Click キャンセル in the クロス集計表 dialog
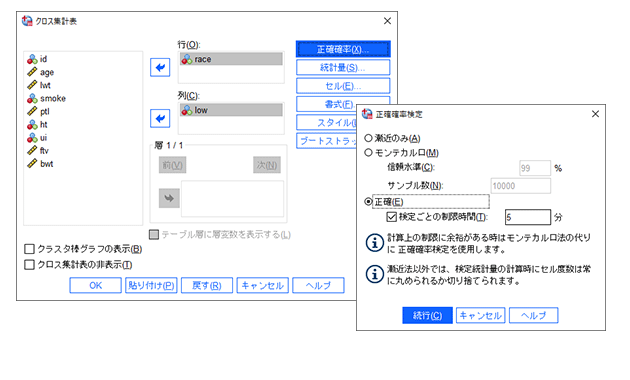The height and width of the screenshot is (380, 630). (263, 286)
